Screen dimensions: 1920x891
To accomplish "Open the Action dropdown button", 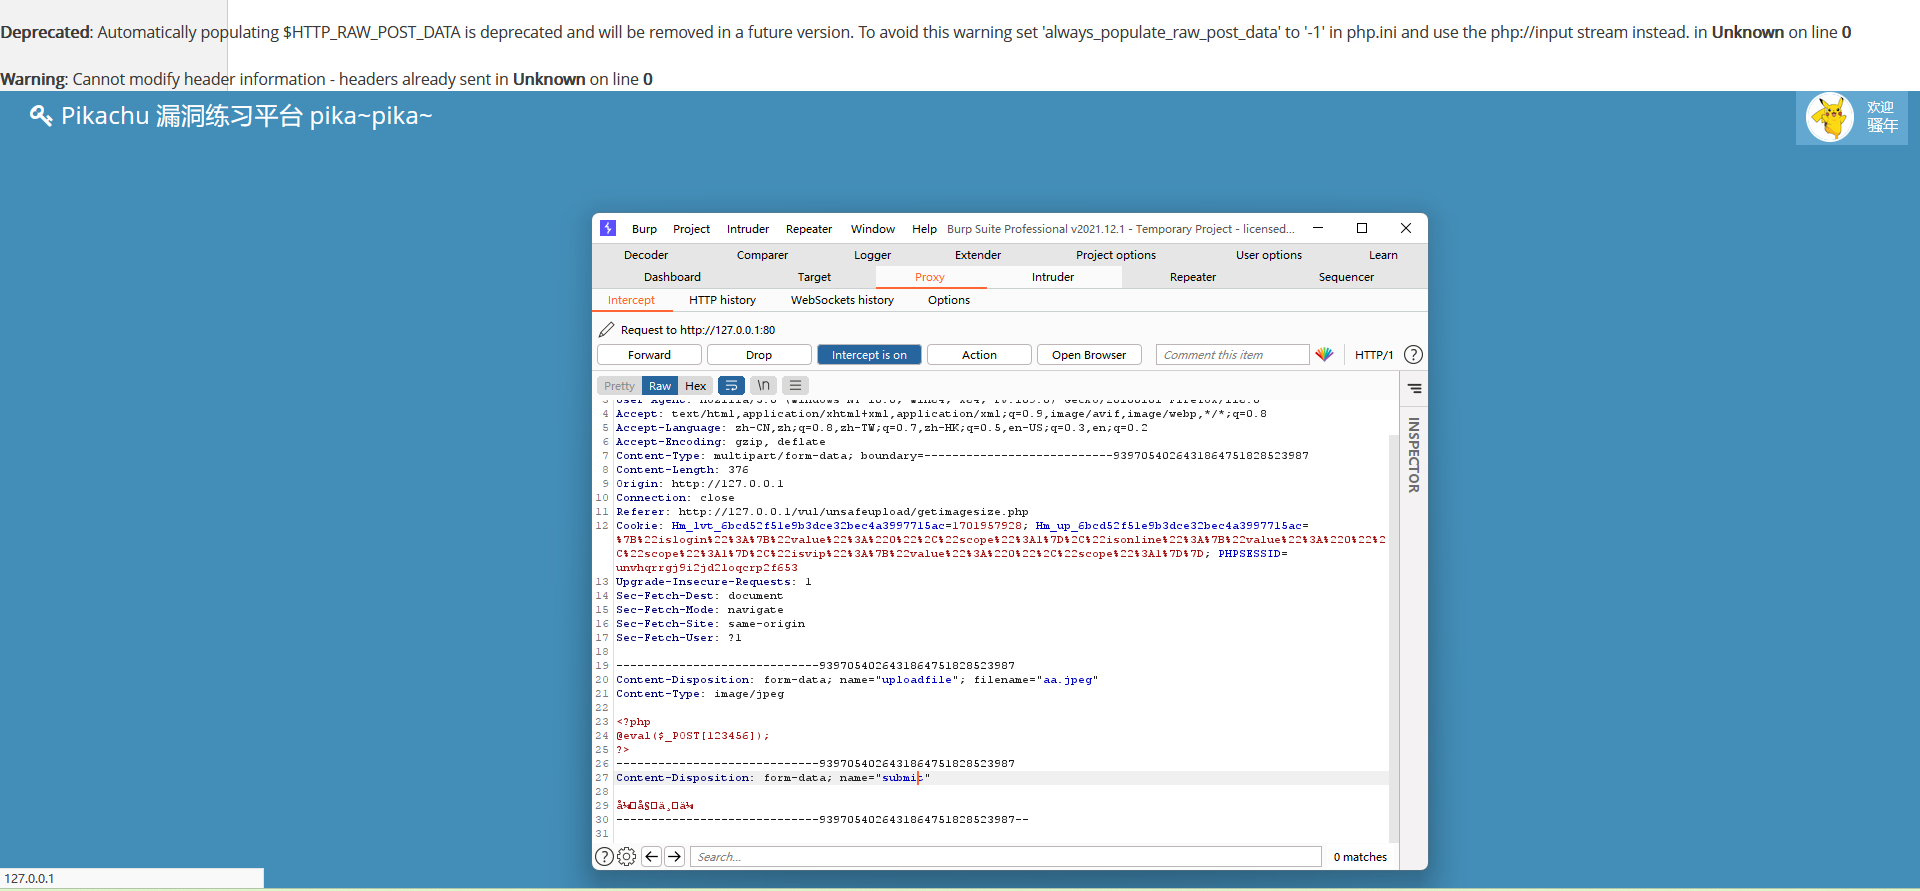I will [979, 354].
